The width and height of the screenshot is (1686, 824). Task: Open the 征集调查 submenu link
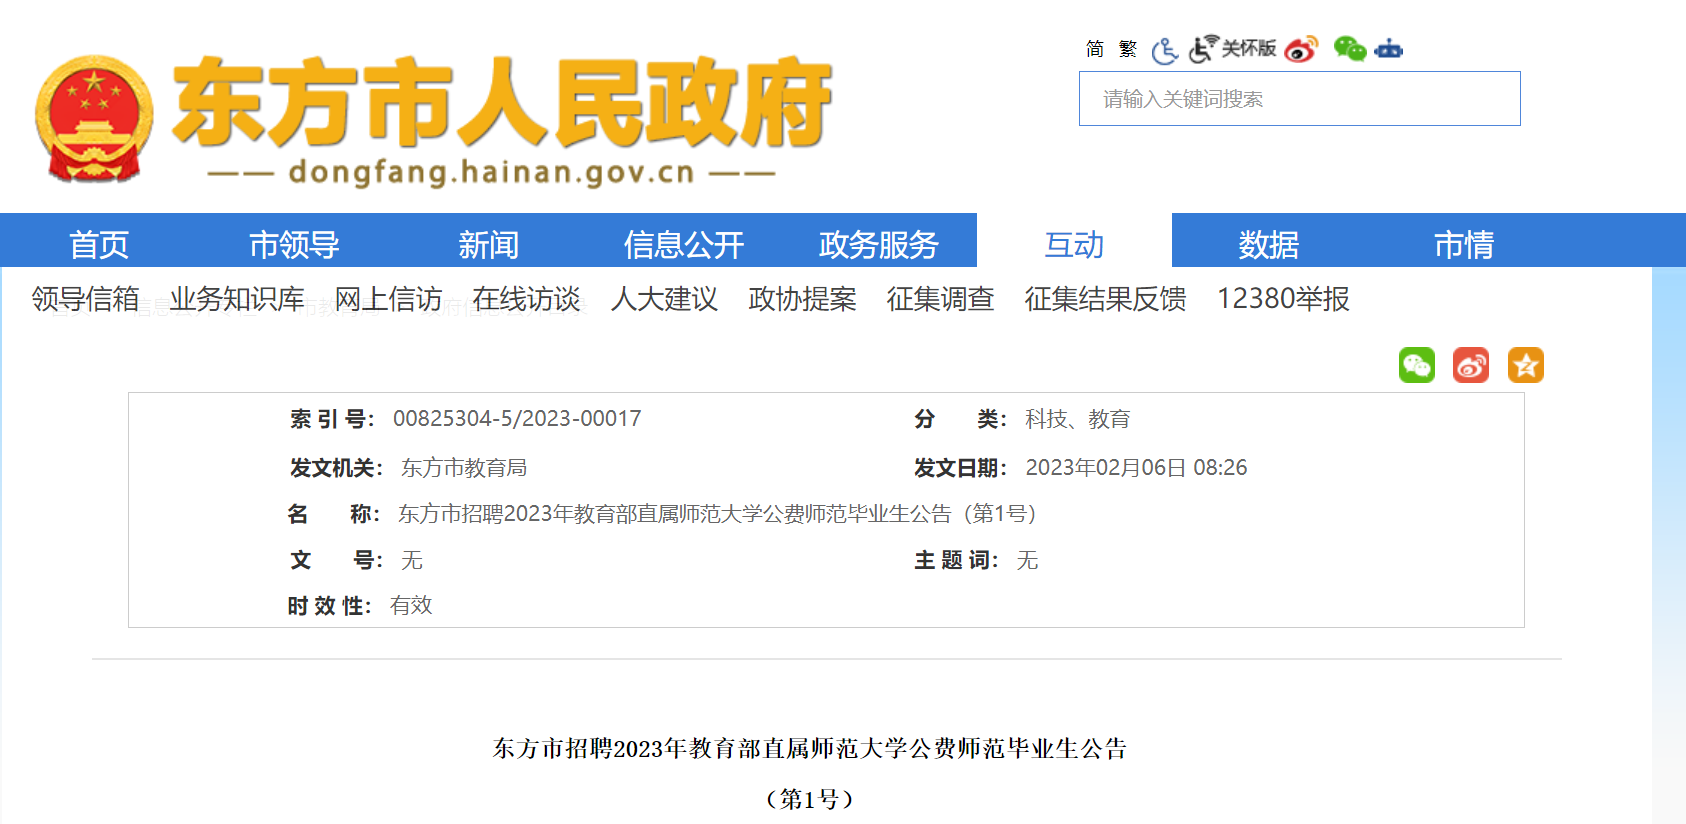point(940,299)
